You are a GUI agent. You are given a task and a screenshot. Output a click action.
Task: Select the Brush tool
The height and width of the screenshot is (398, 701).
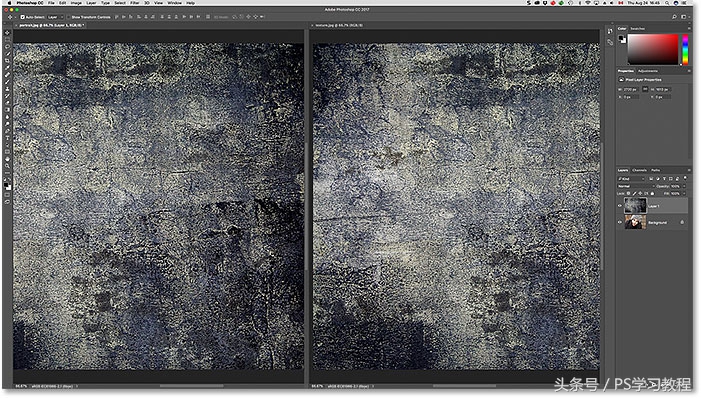[x=7, y=82]
